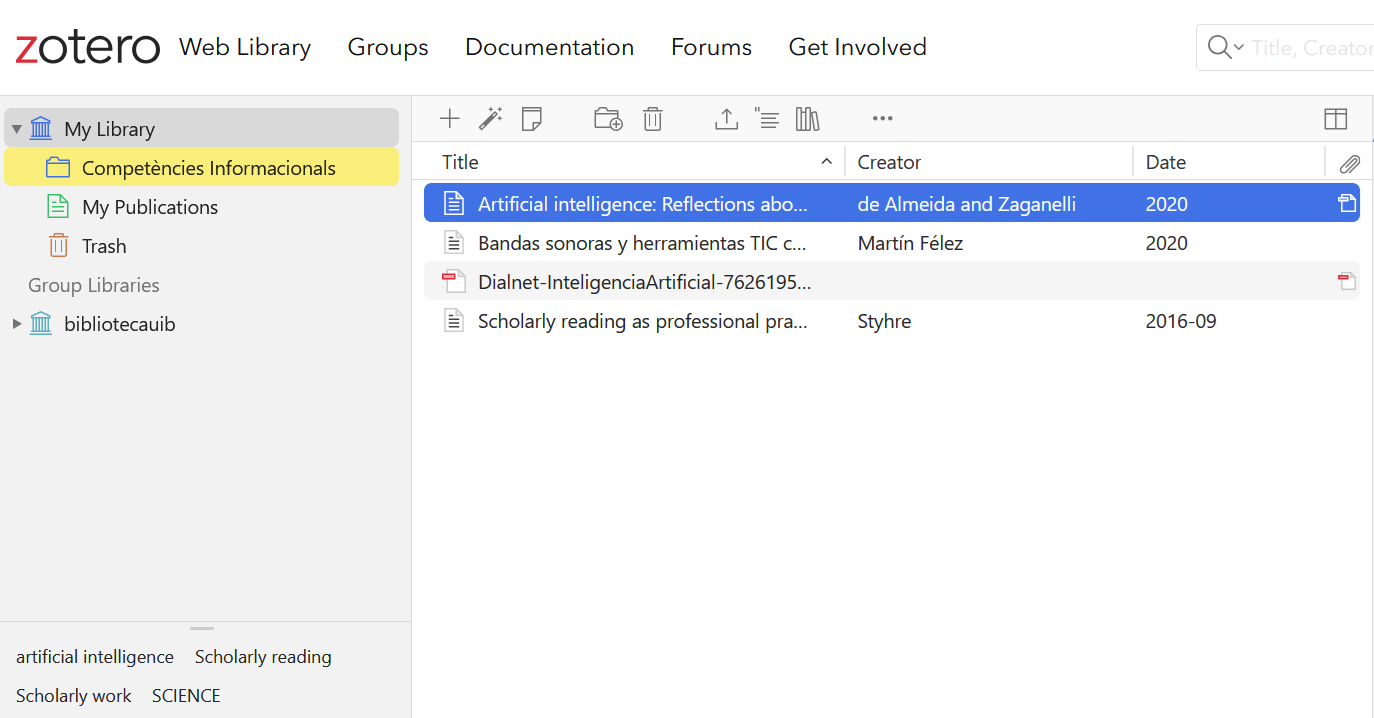This screenshot has width=1374, height=718.
Task: Click the article icon of Artificial intelligence
Action: point(454,204)
